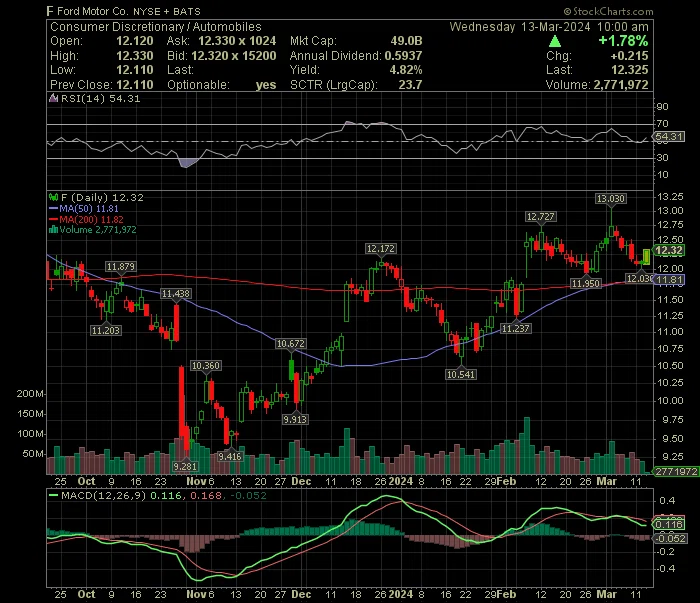
Task: Click the candlestick icon beside F (Daily)
Action: (54, 197)
